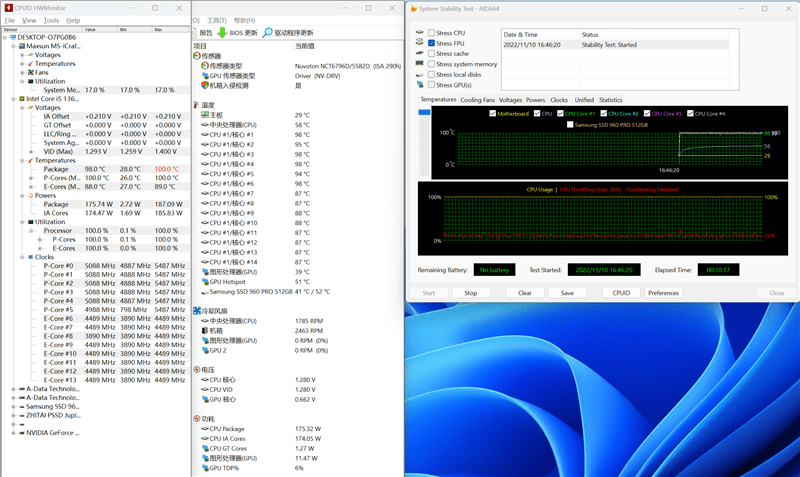
Task: Switch to the Voltages tab
Action: click(x=510, y=100)
